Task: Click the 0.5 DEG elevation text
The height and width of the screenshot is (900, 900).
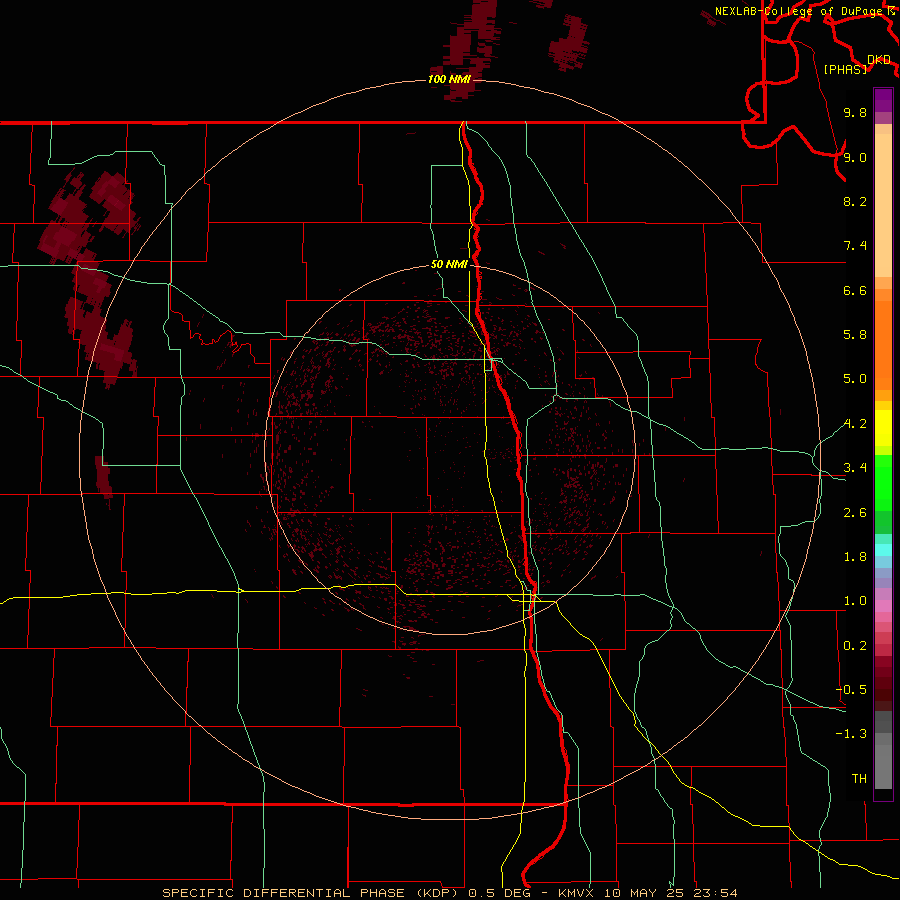Action: [x=500, y=893]
